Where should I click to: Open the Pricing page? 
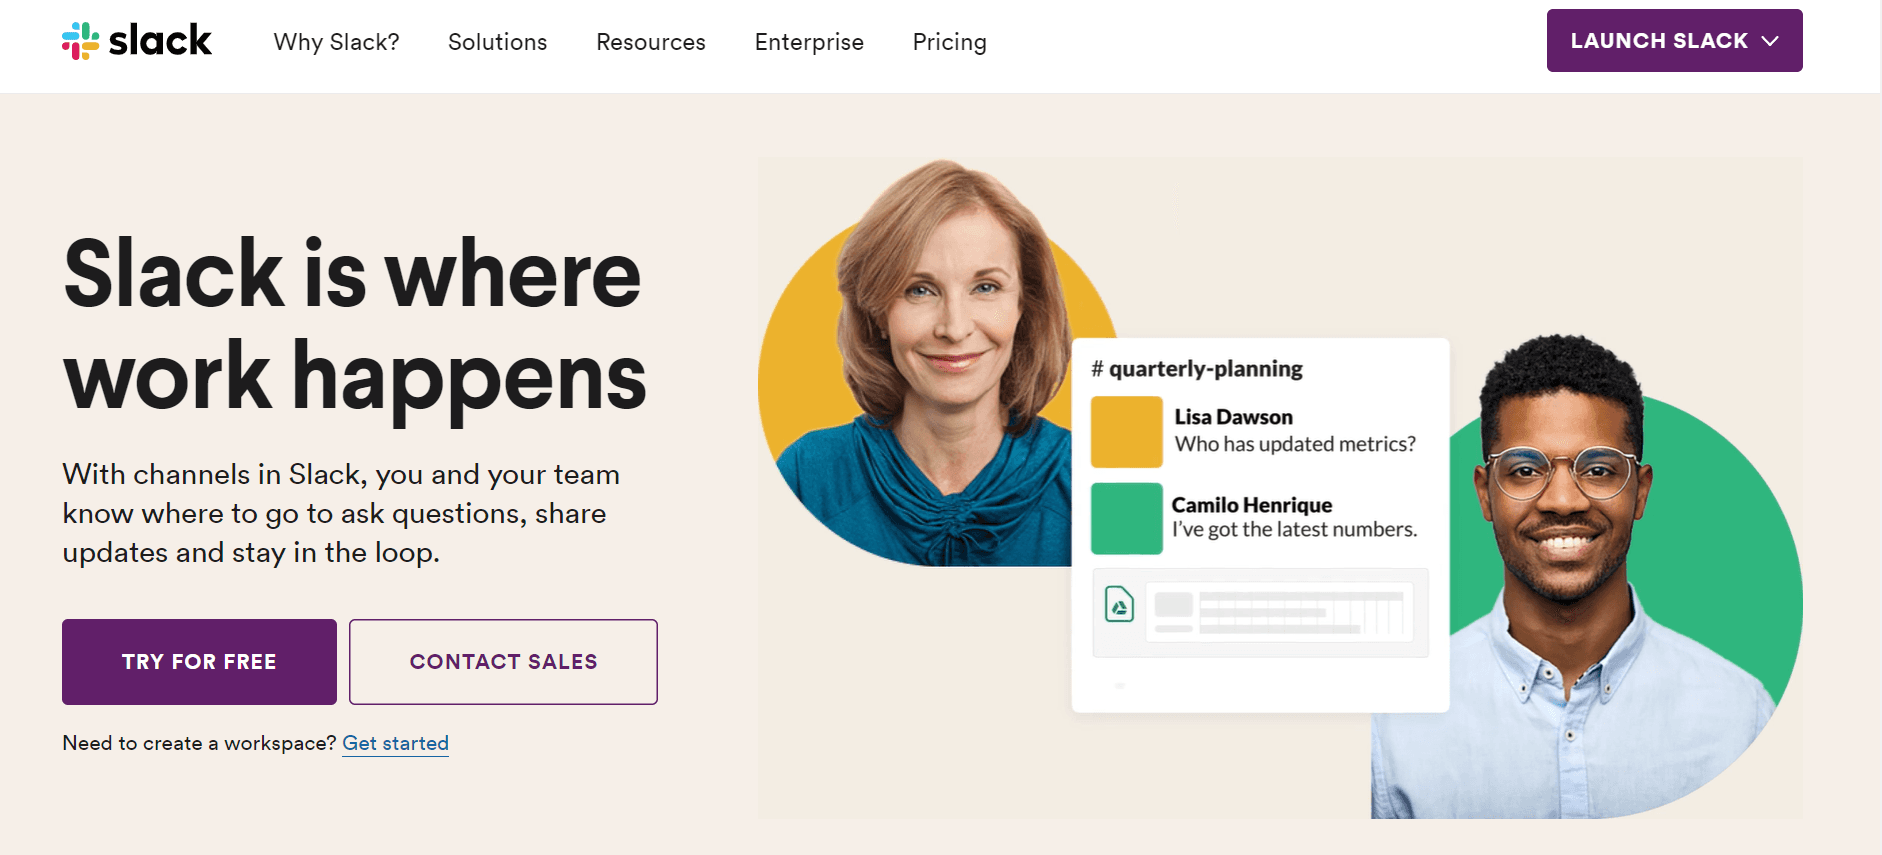[949, 42]
